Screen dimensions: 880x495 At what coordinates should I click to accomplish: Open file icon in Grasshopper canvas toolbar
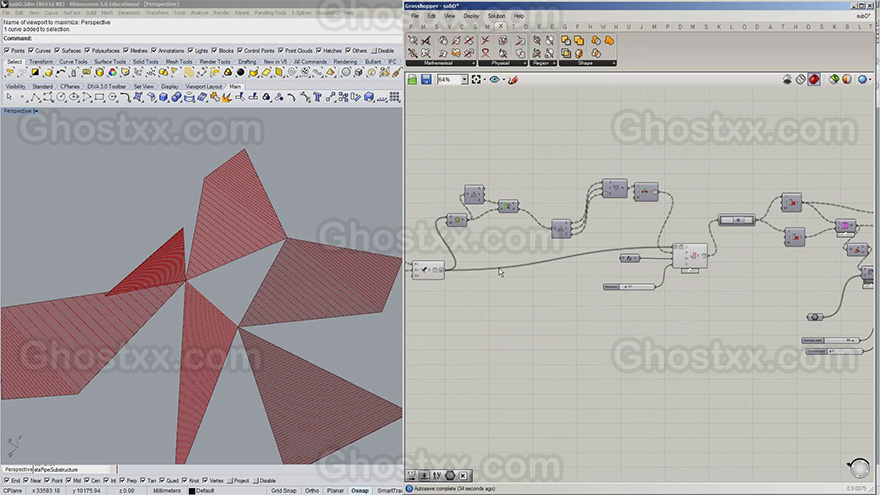[x=412, y=80]
